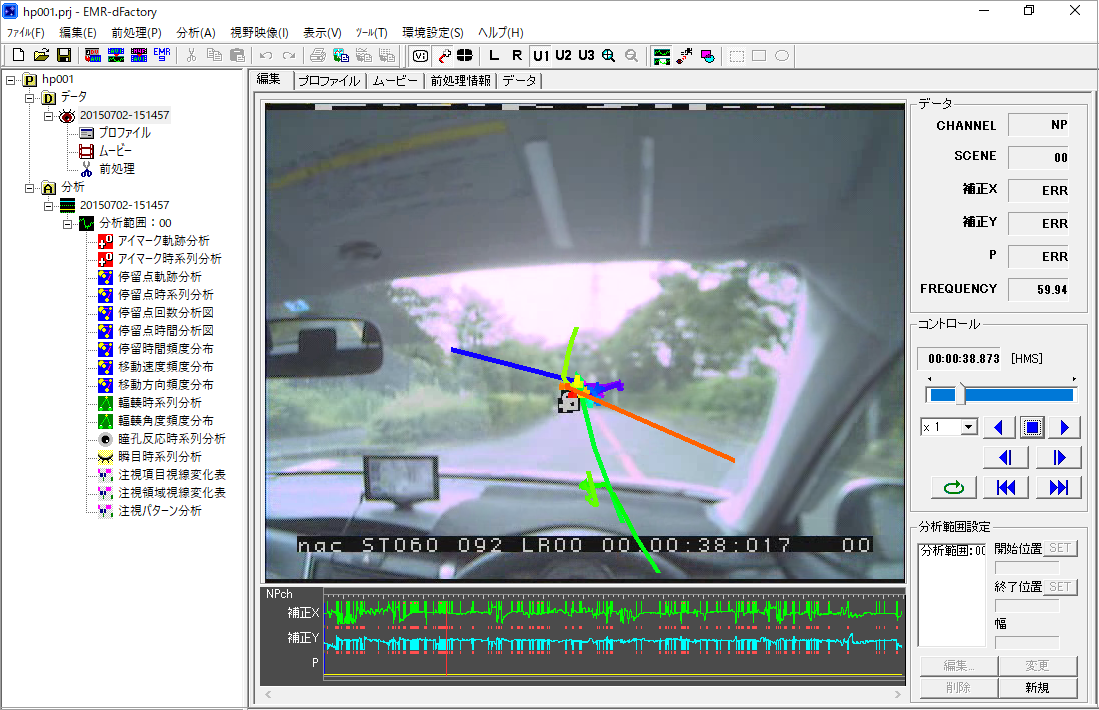1099x710 pixels.
Task: Click the zoom in magnifier icon
Action: tap(609, 56)
